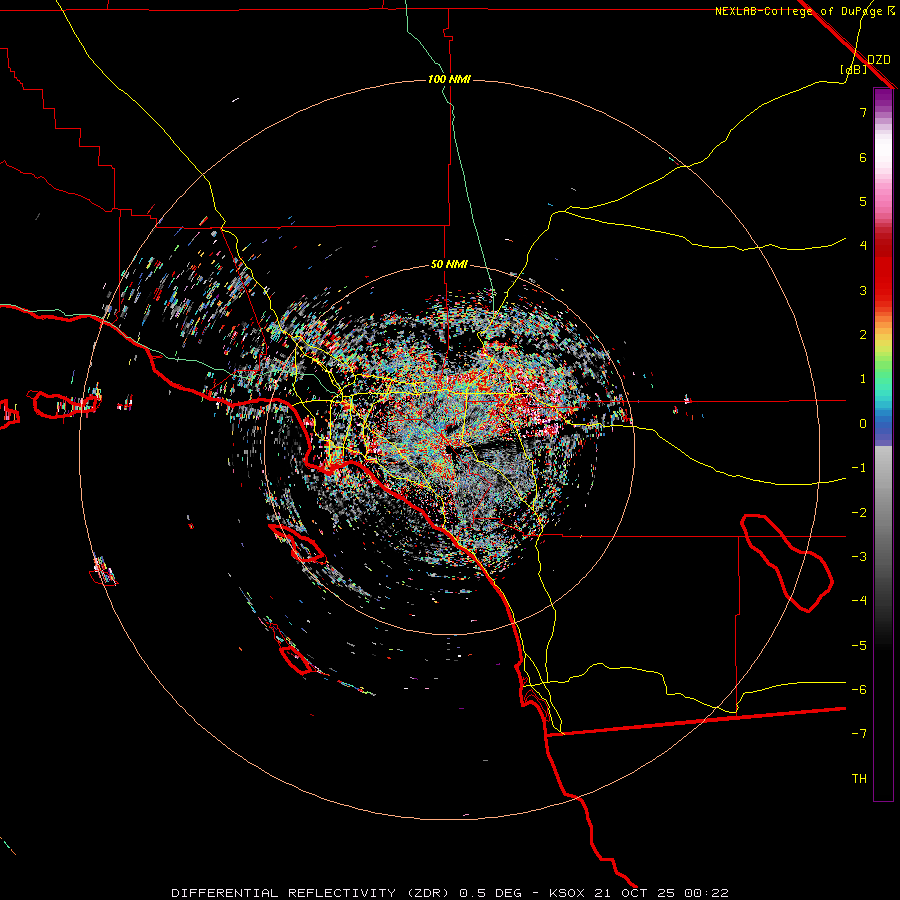Click the 0 dB value on color scale

coord(863,424)
